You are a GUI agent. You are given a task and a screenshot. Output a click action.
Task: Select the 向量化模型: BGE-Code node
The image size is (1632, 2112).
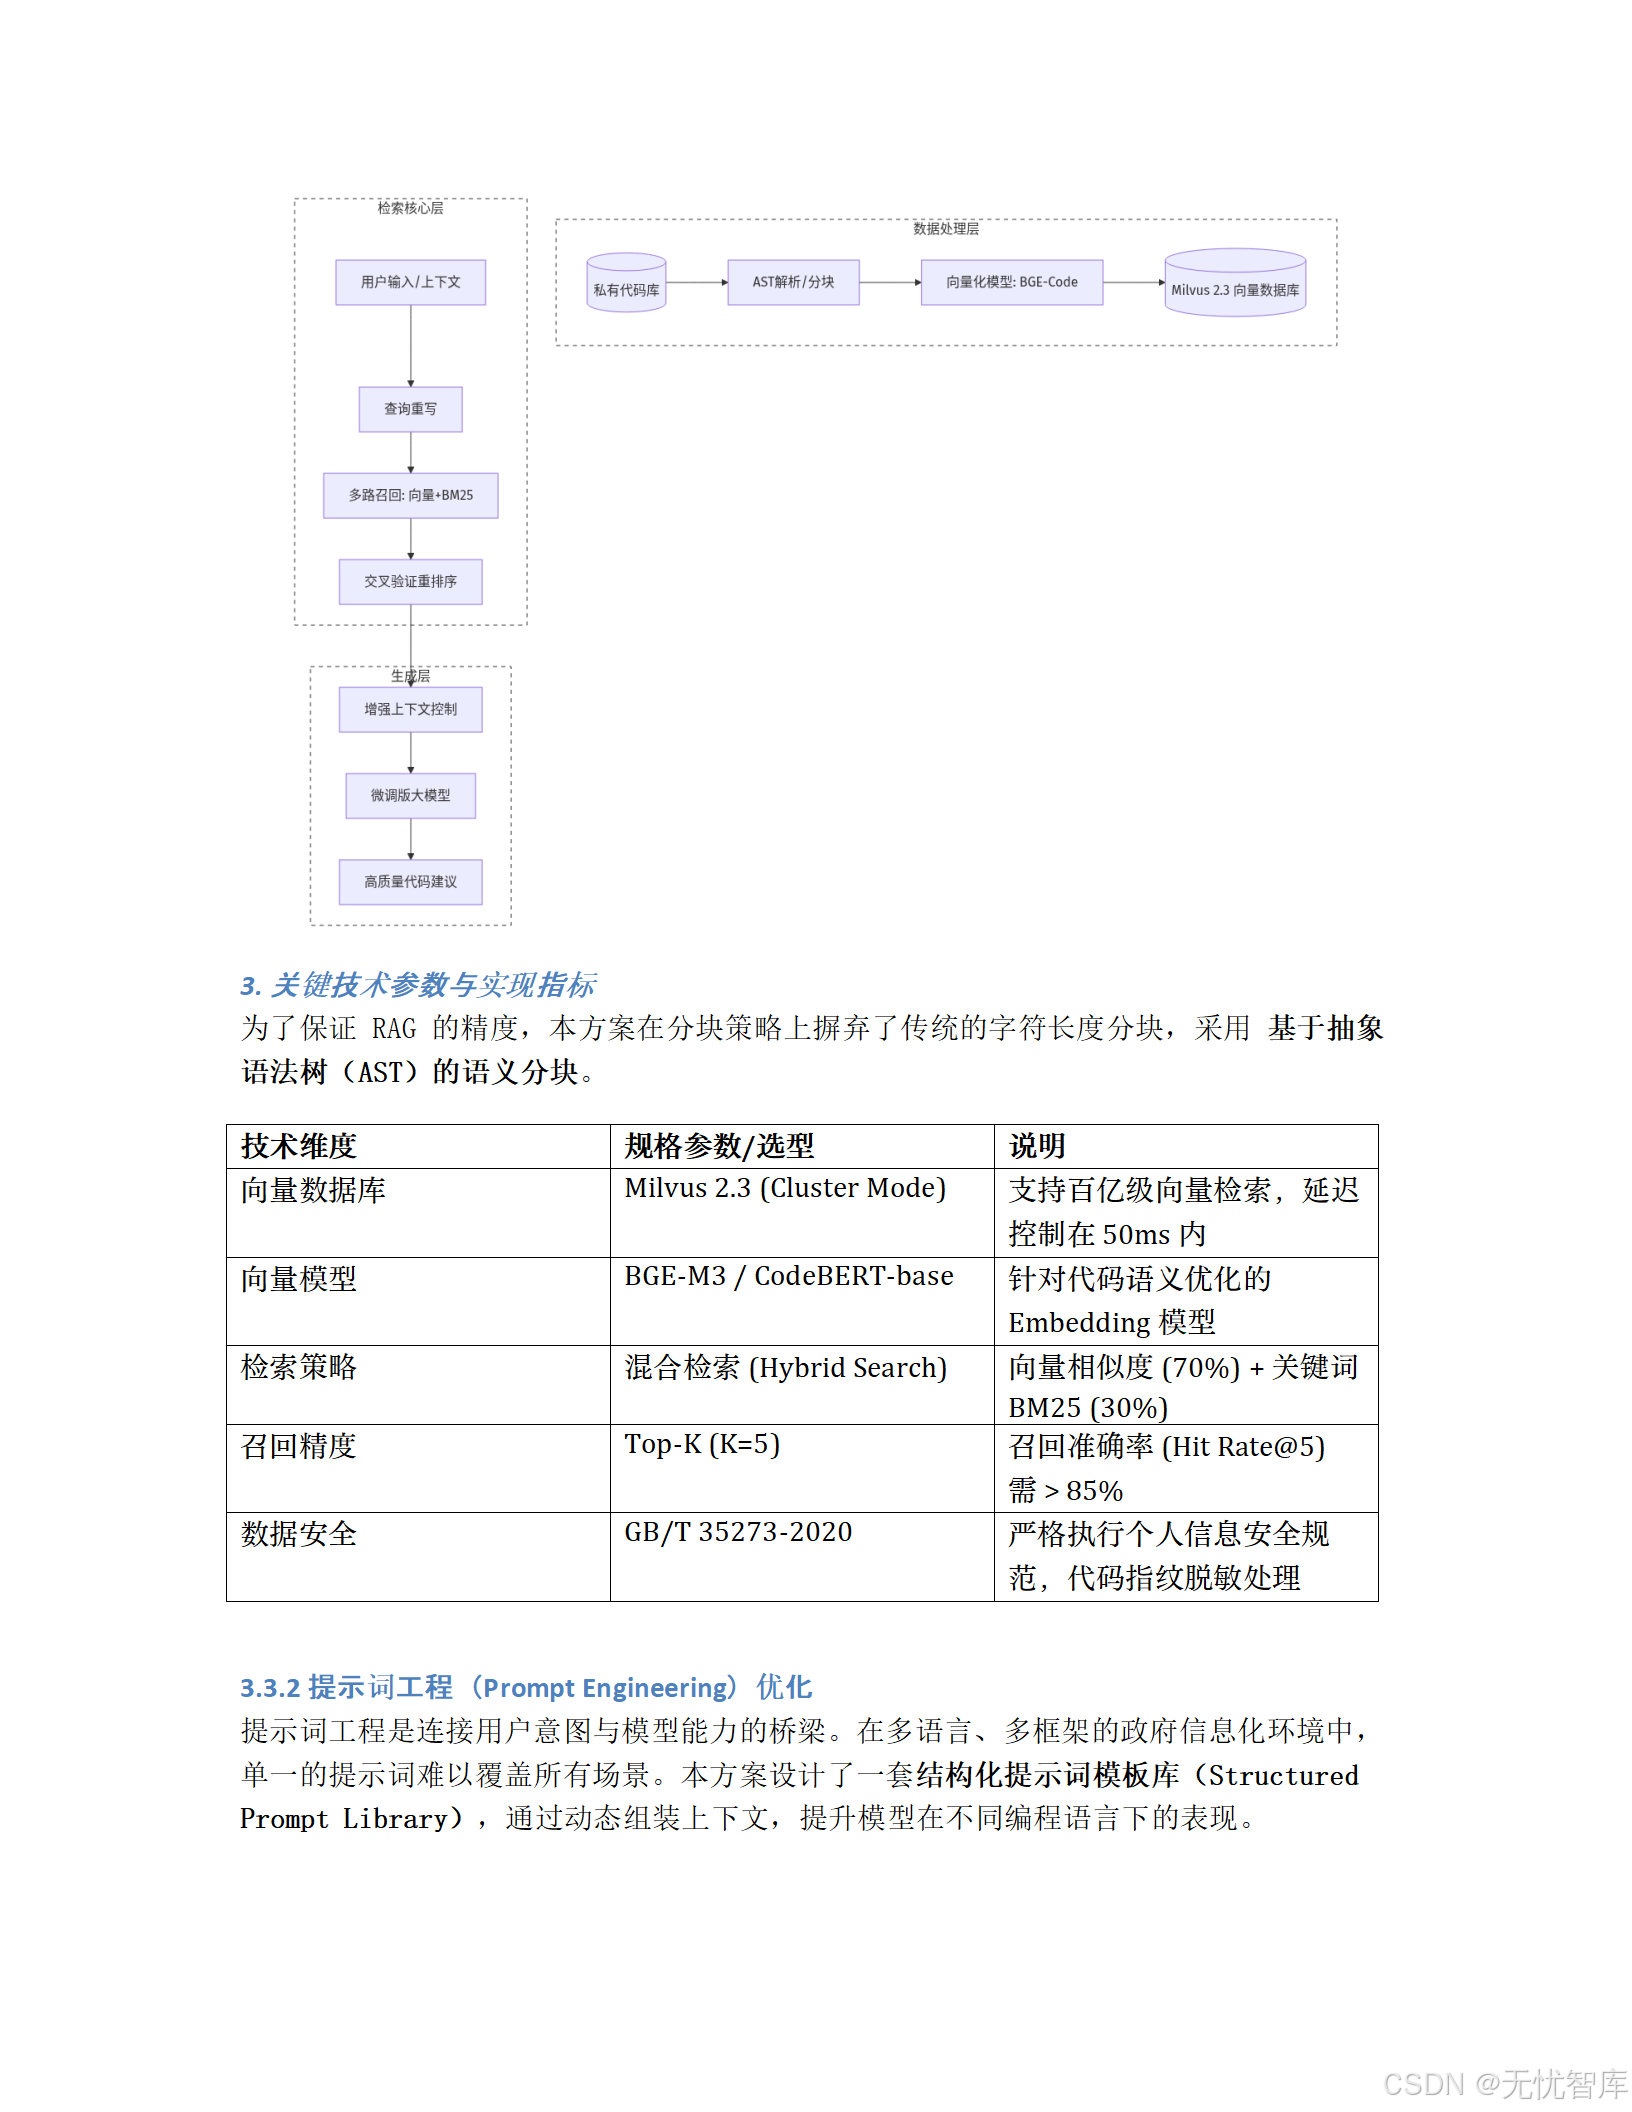pos(1010,282)
